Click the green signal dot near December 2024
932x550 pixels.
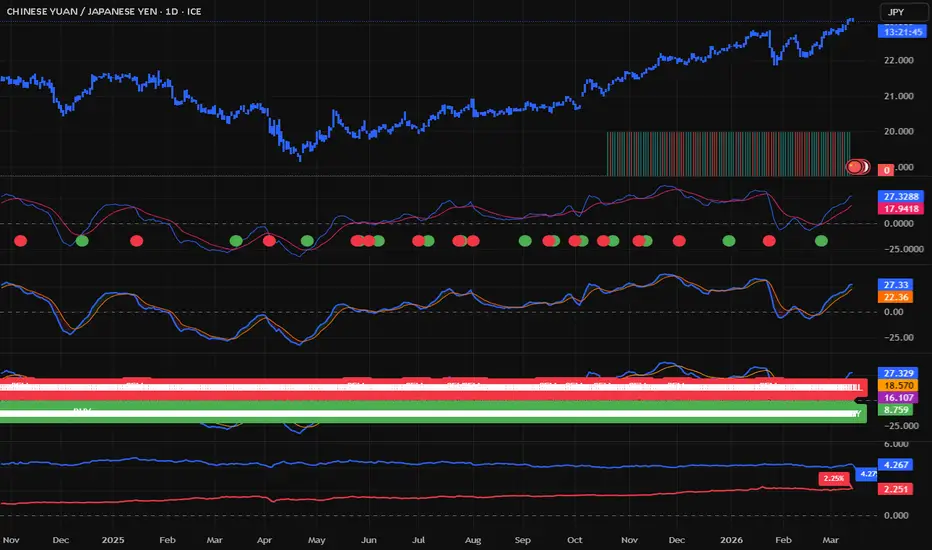(x=82, y=241)
